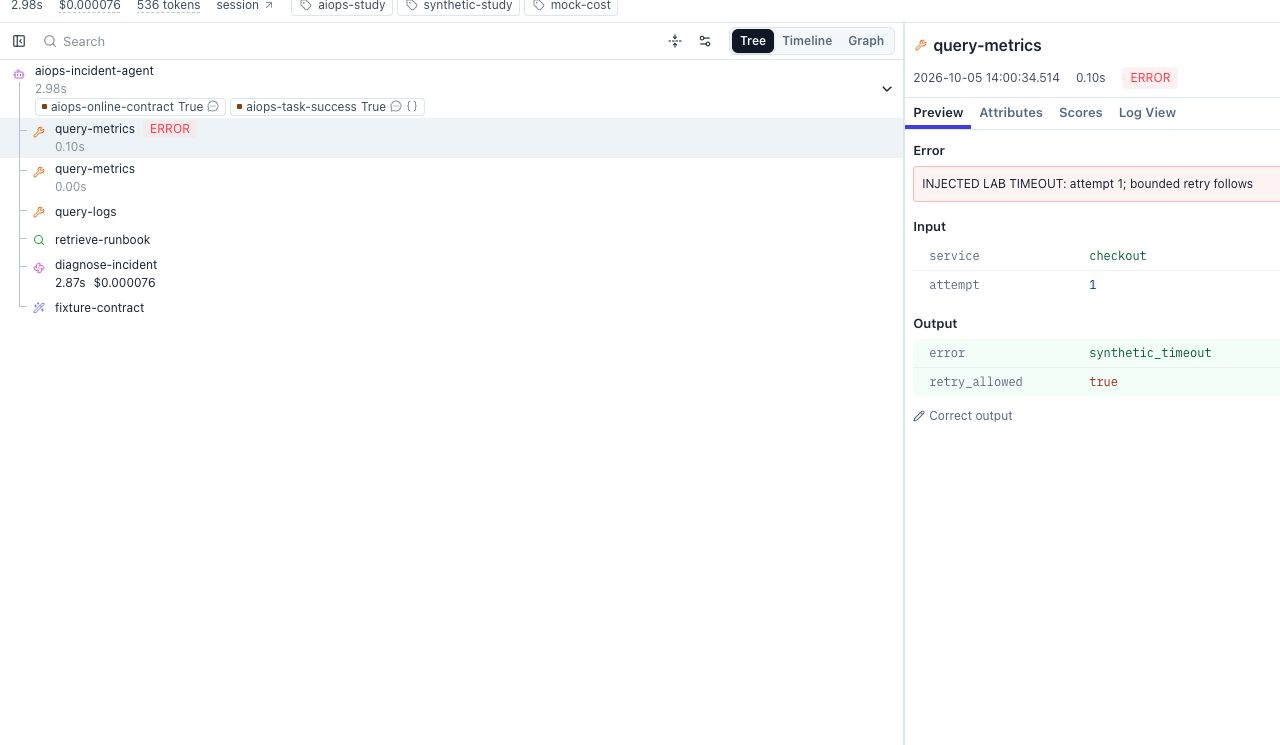This screenshot has height=745, width=1280.
Task: Click the magnifier icon beside retrieve-runbook
Action: click(x=39, y=240)
